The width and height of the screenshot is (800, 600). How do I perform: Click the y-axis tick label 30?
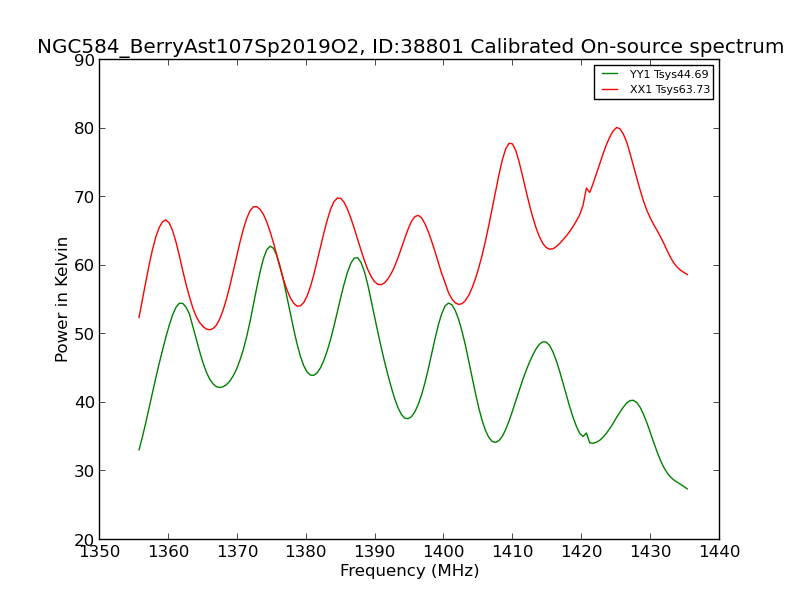[85, 471]
